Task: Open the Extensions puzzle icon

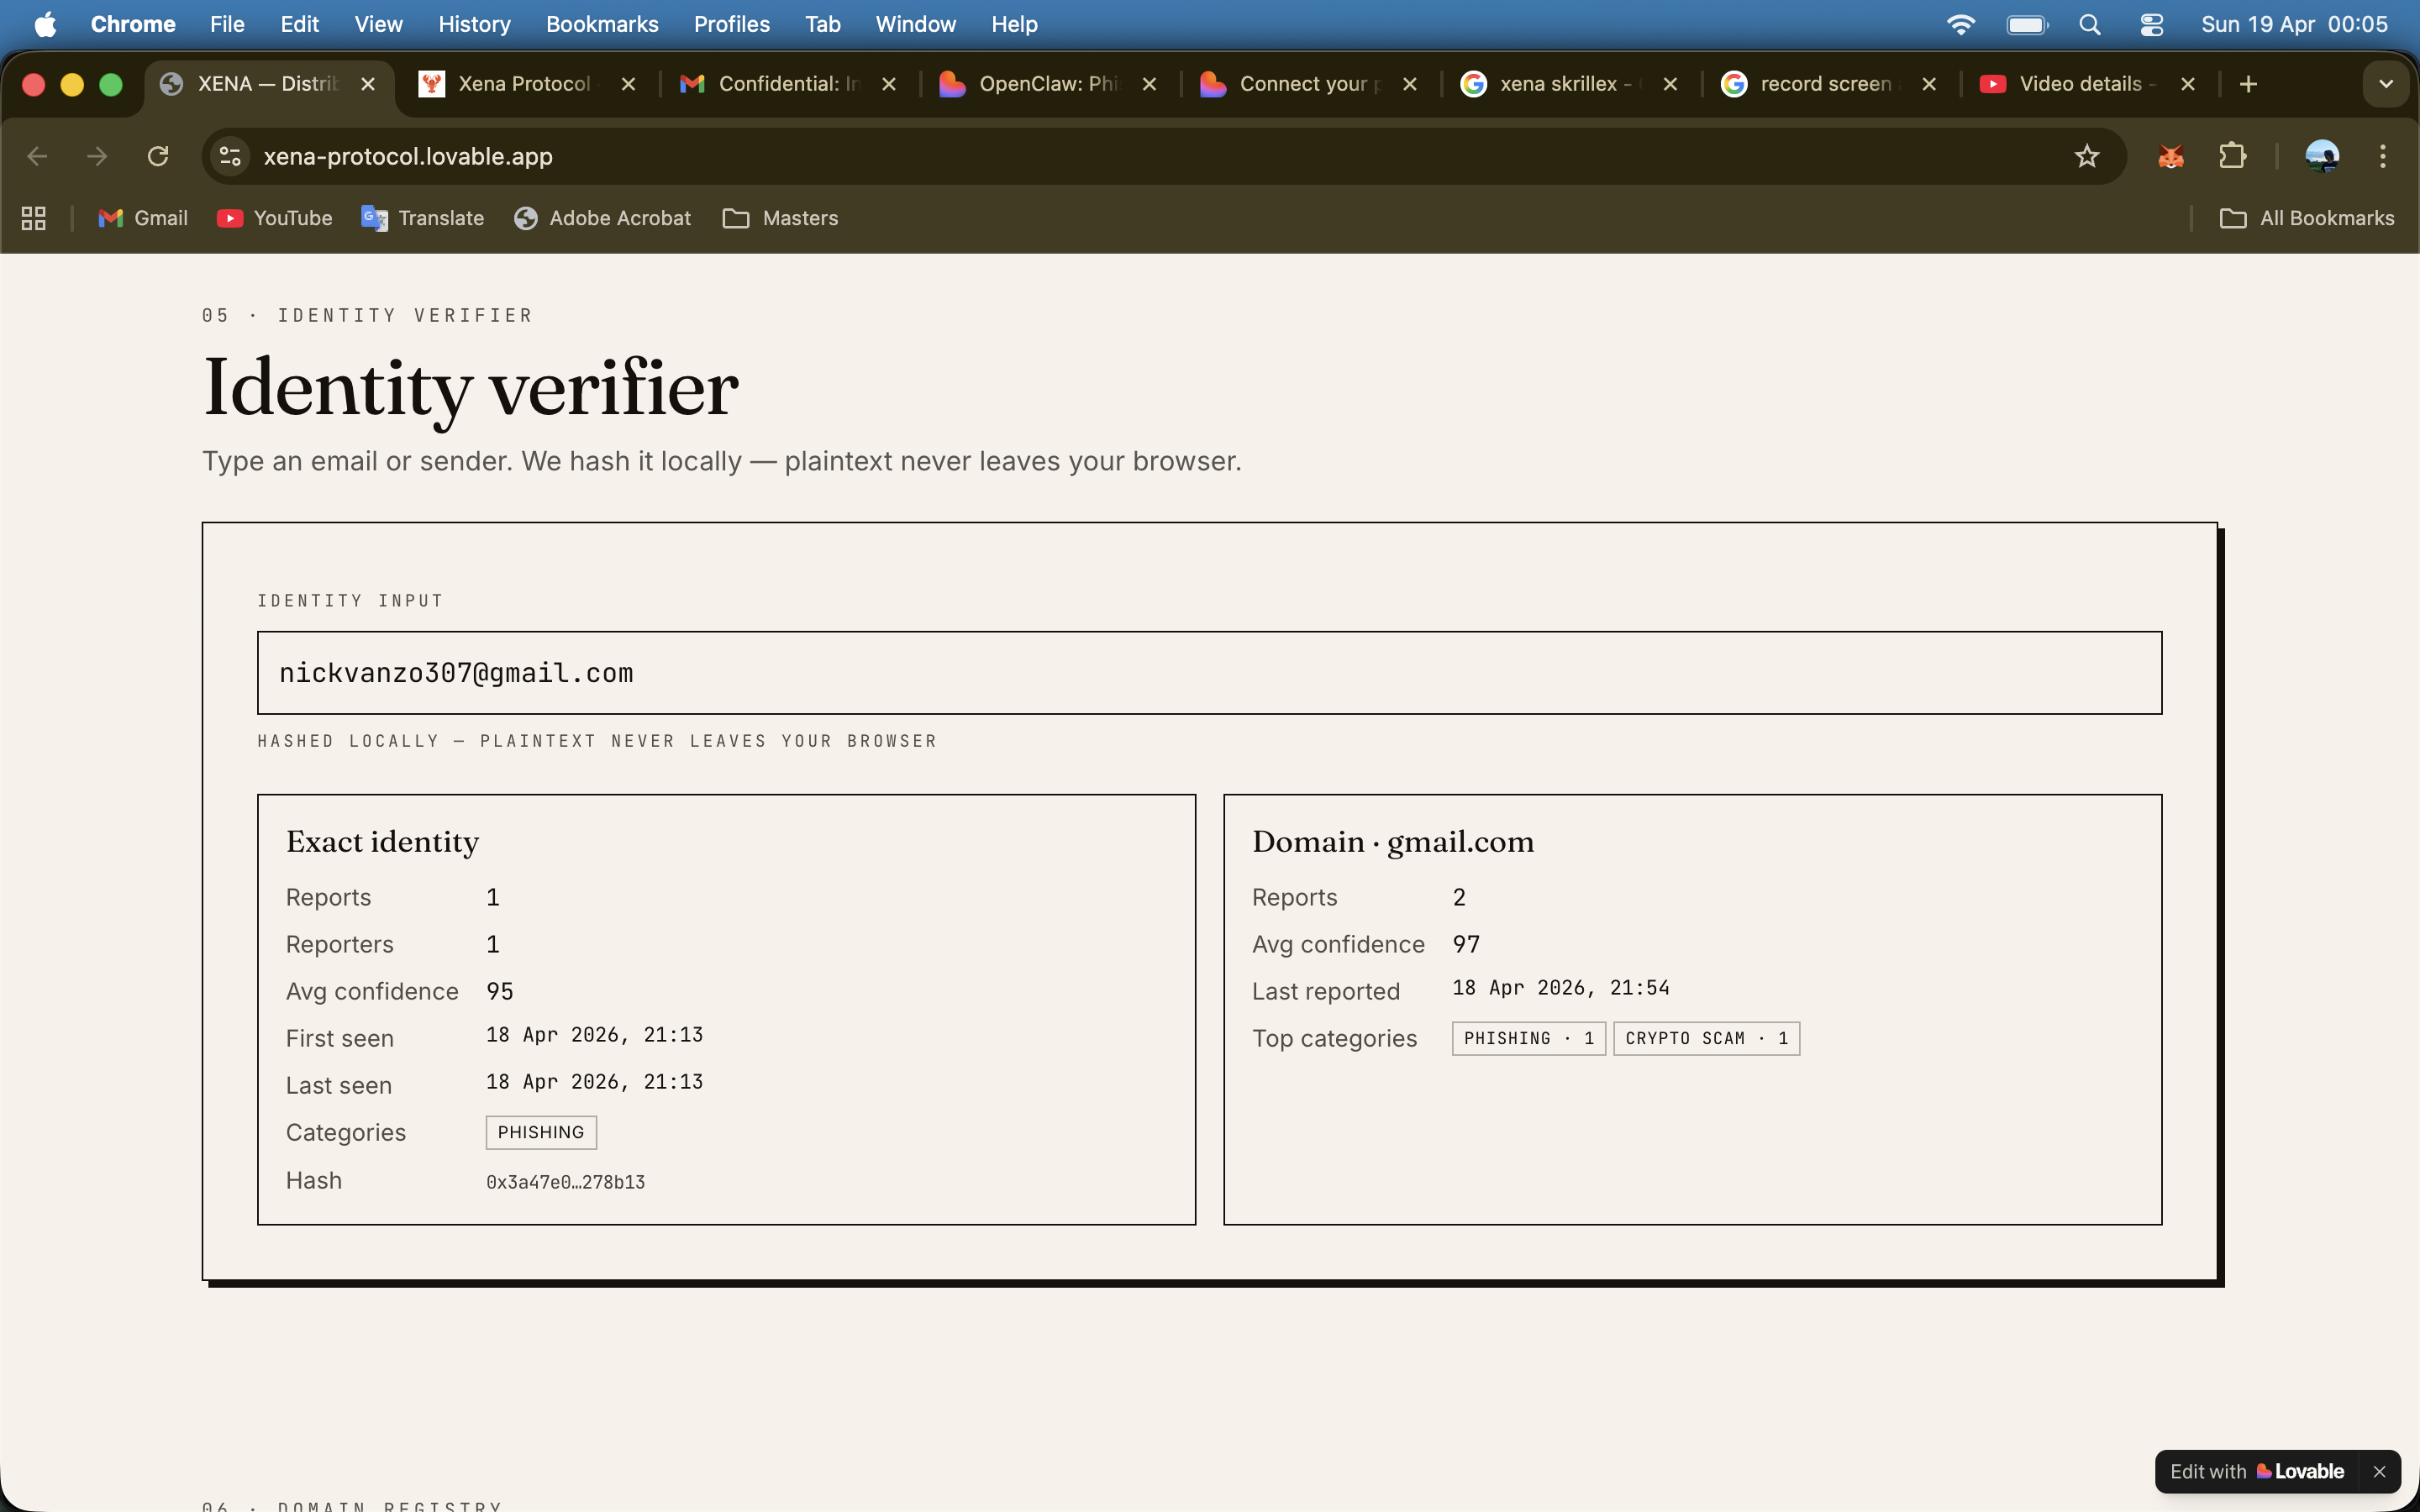Action: 2232,156
